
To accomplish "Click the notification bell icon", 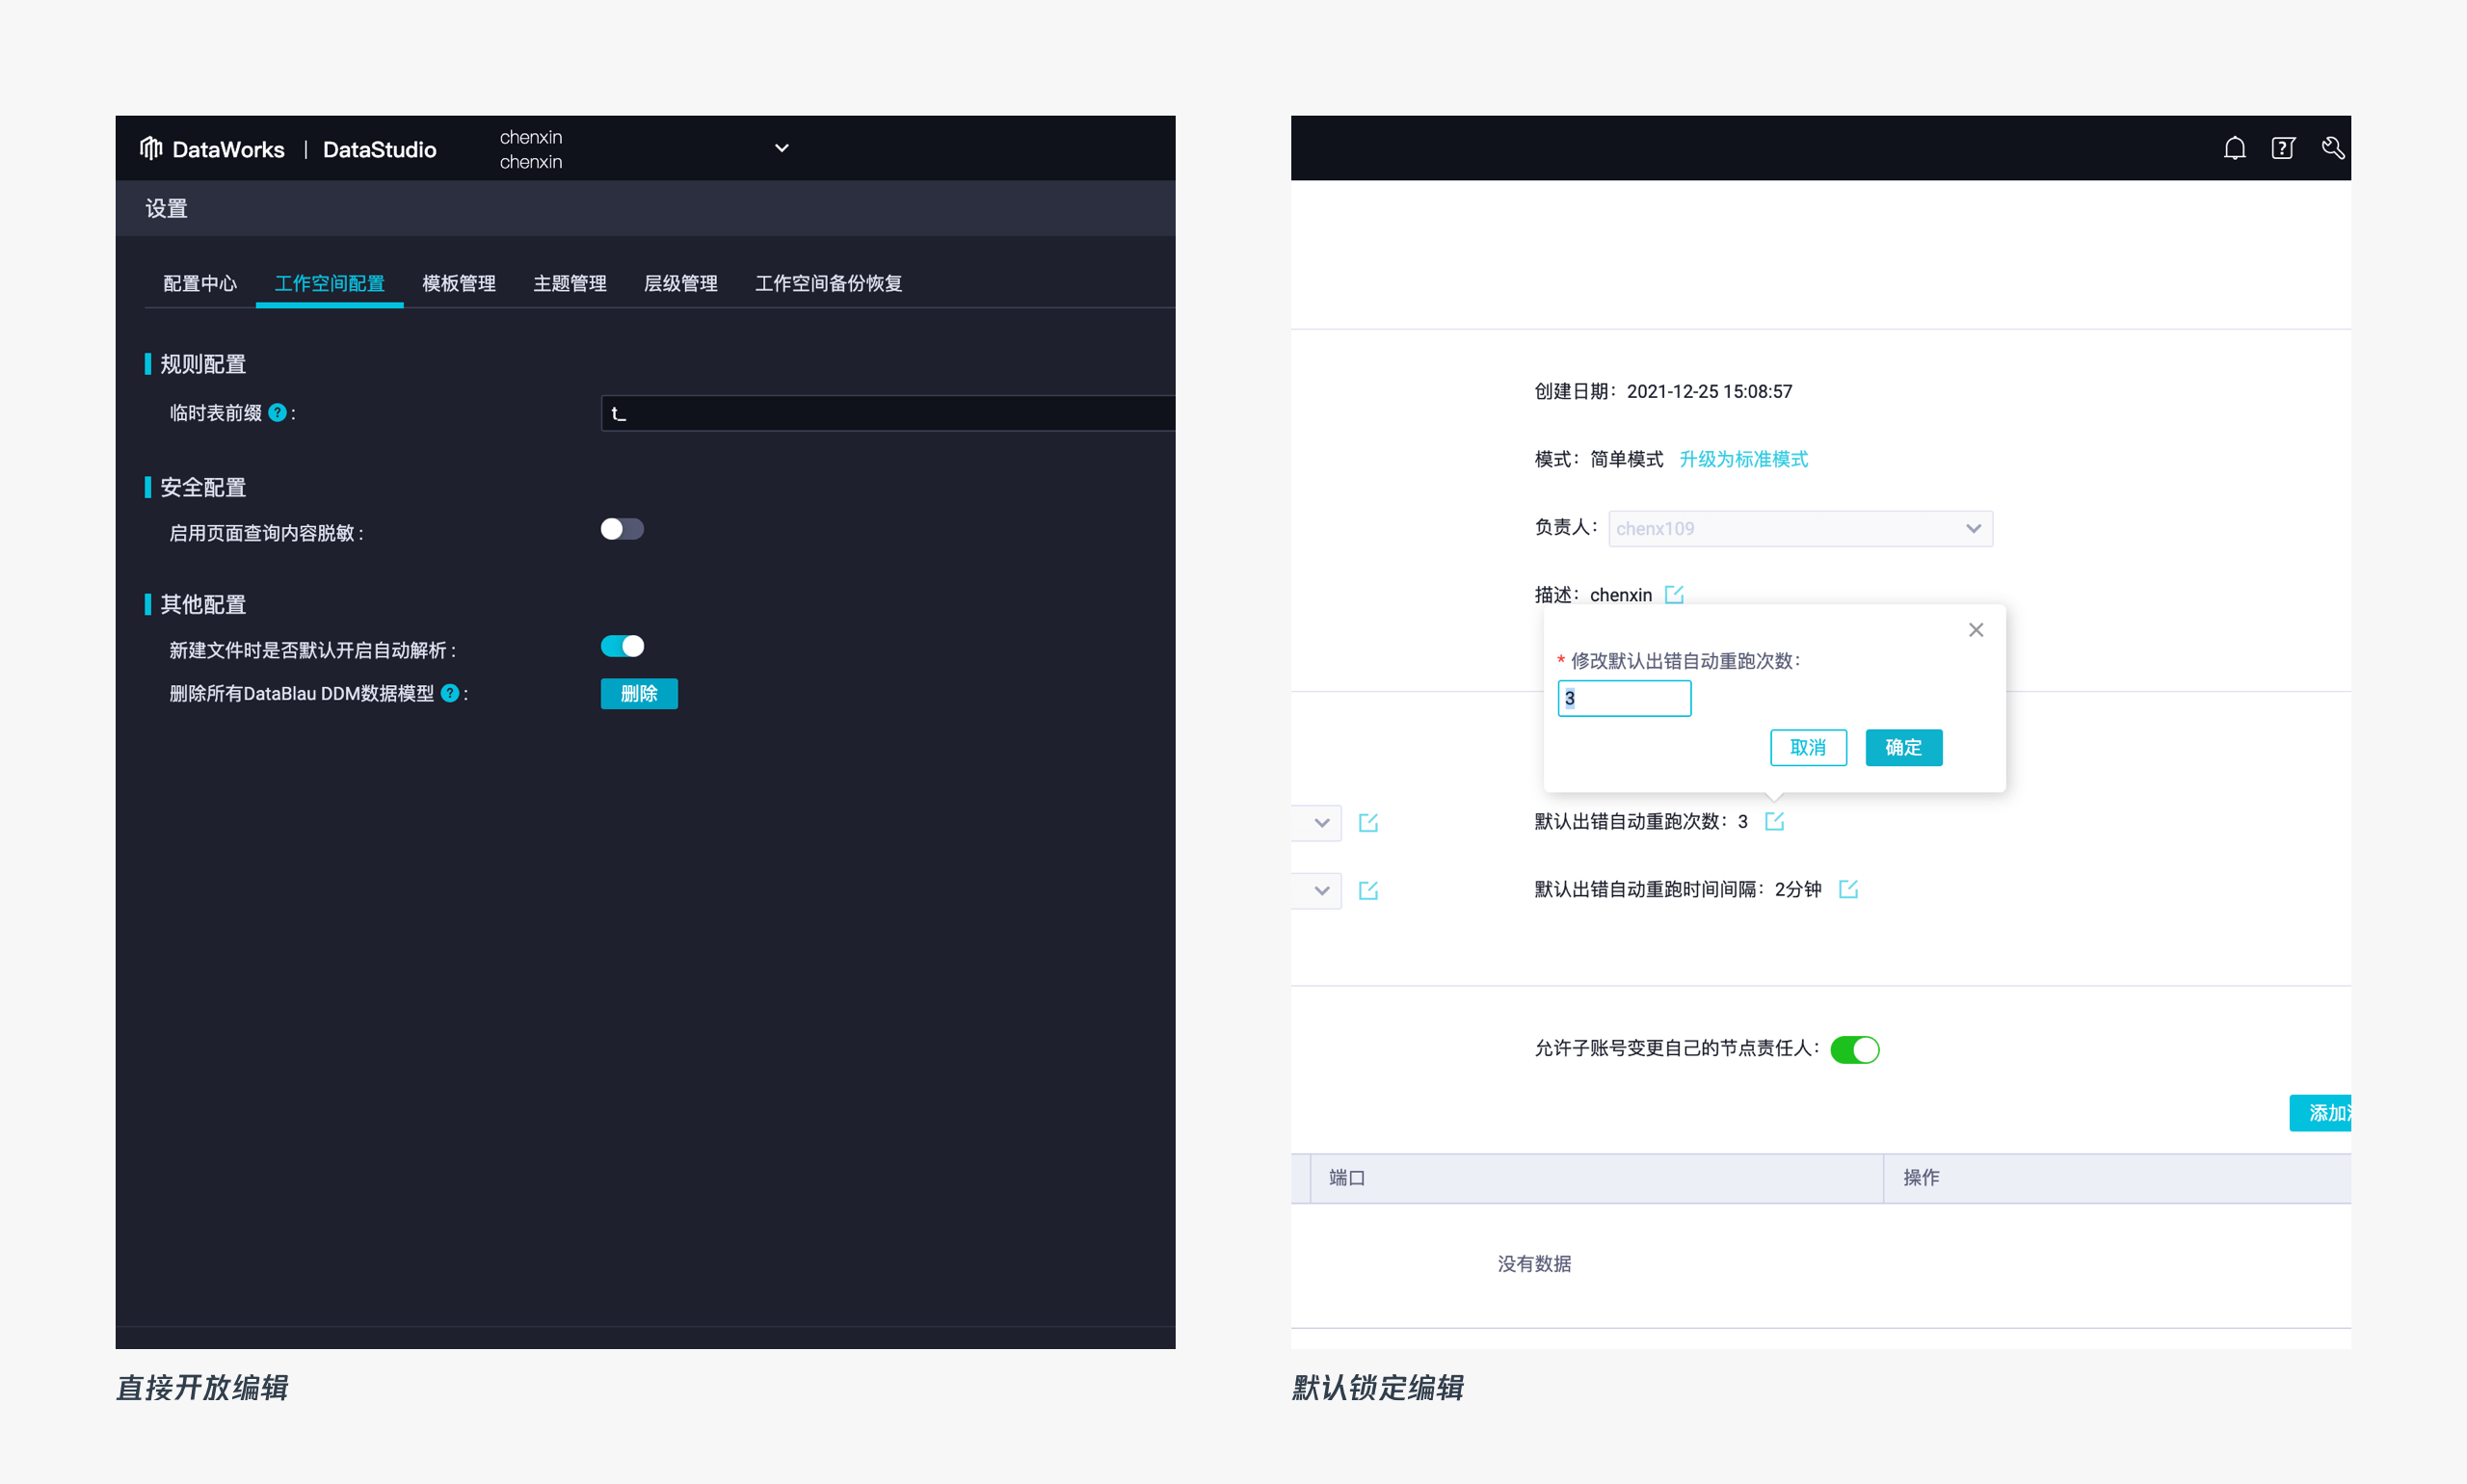I will pos(2234,149).
